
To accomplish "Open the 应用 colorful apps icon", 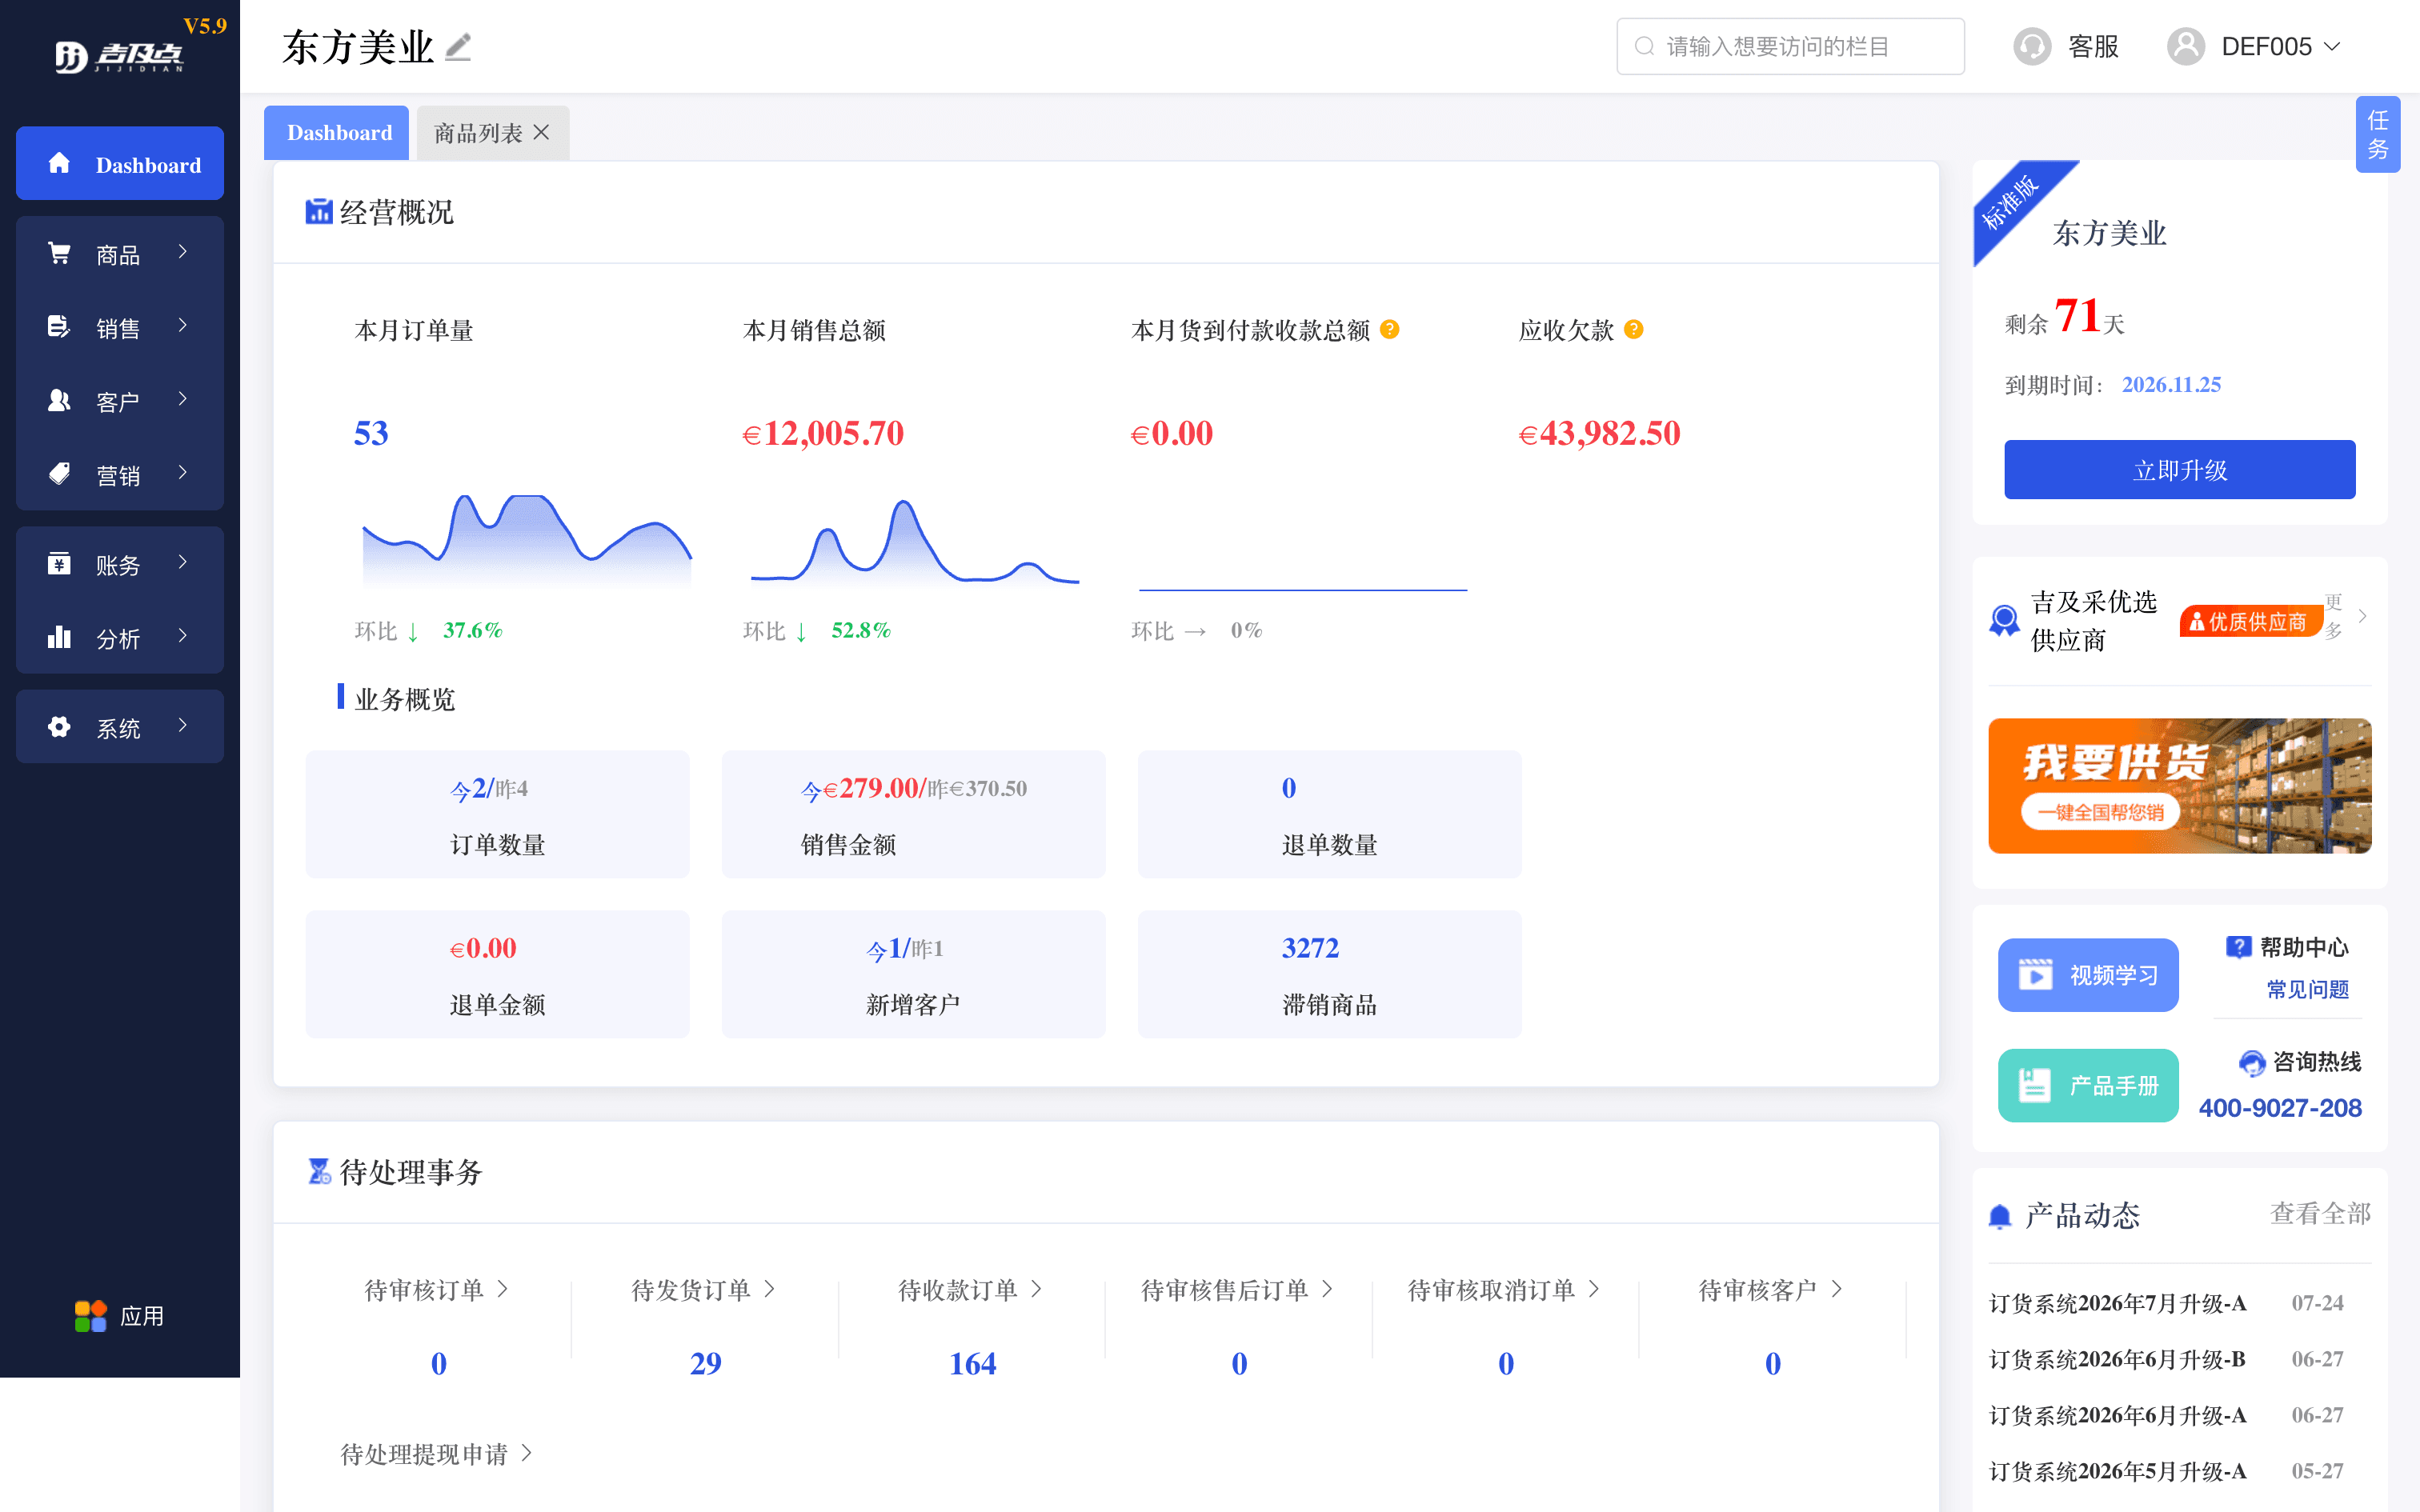I will tap(90, 1315).
